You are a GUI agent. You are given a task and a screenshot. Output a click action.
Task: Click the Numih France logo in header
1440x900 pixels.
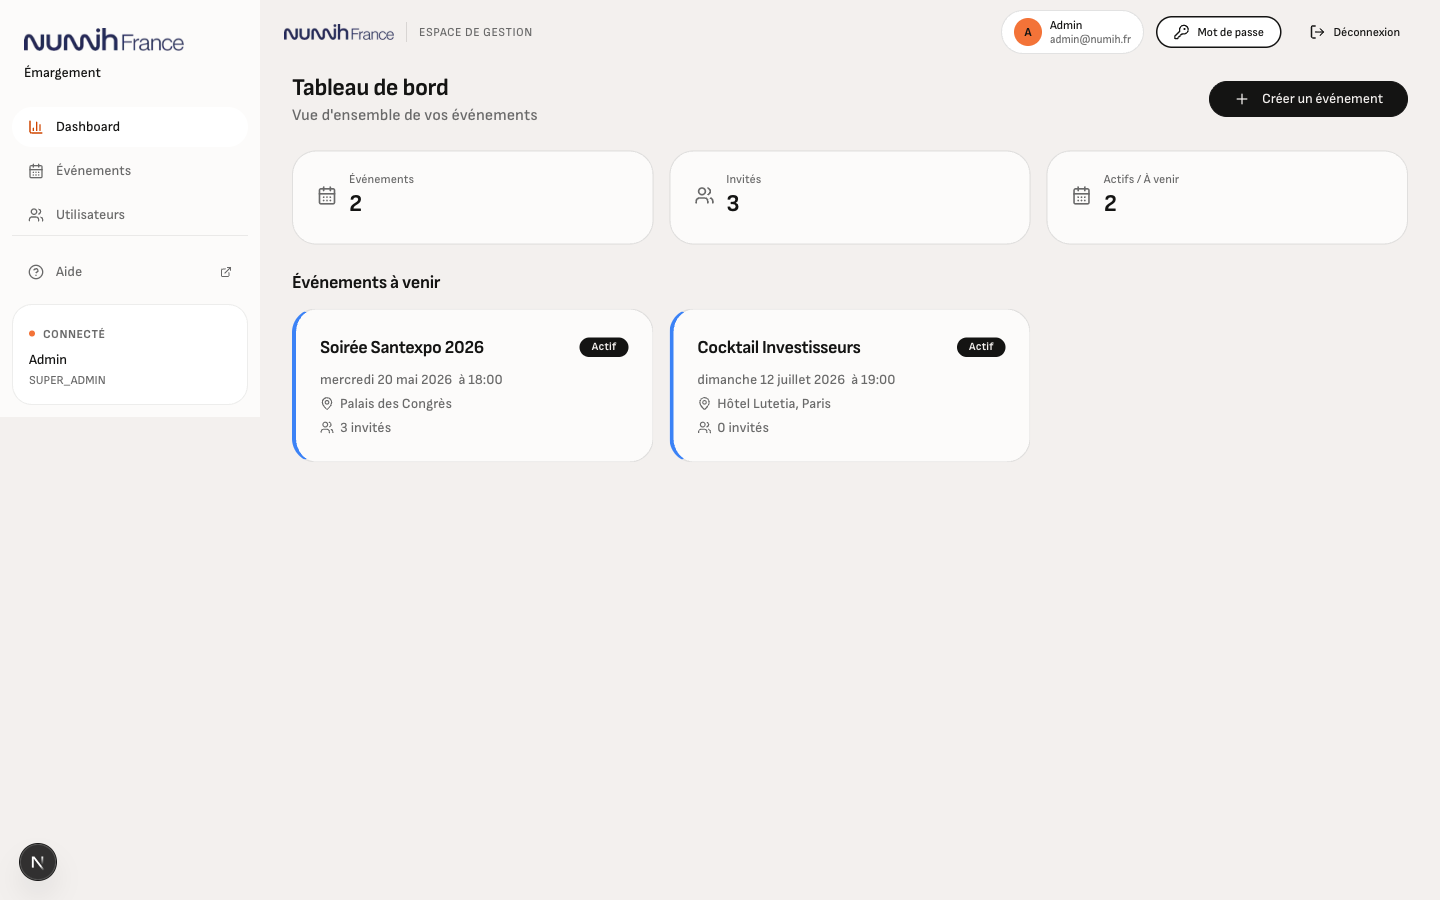click(x=339, y=32)
